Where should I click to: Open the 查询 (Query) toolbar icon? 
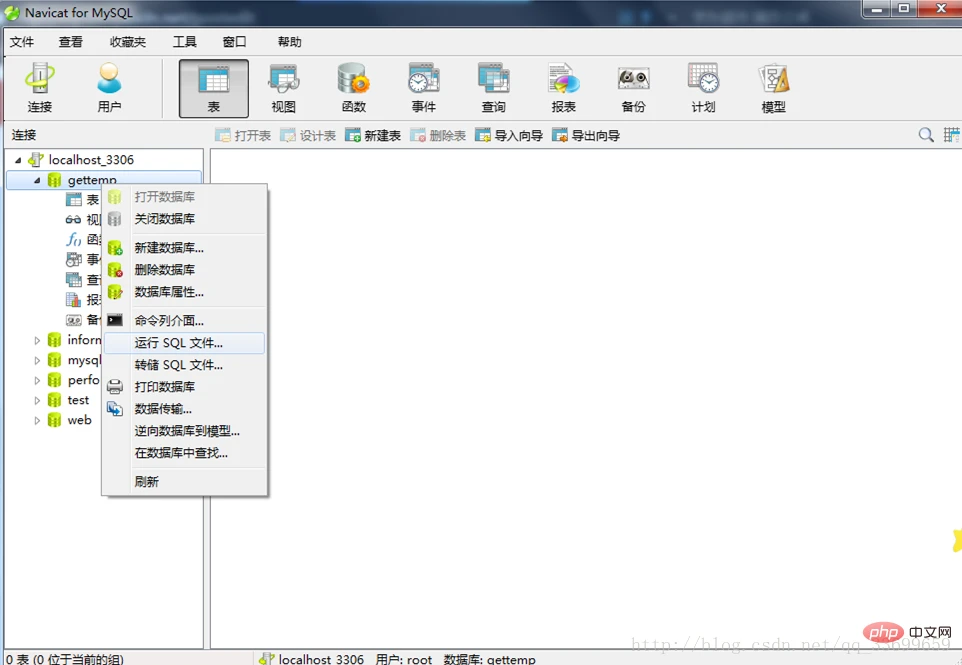point(493,88)
